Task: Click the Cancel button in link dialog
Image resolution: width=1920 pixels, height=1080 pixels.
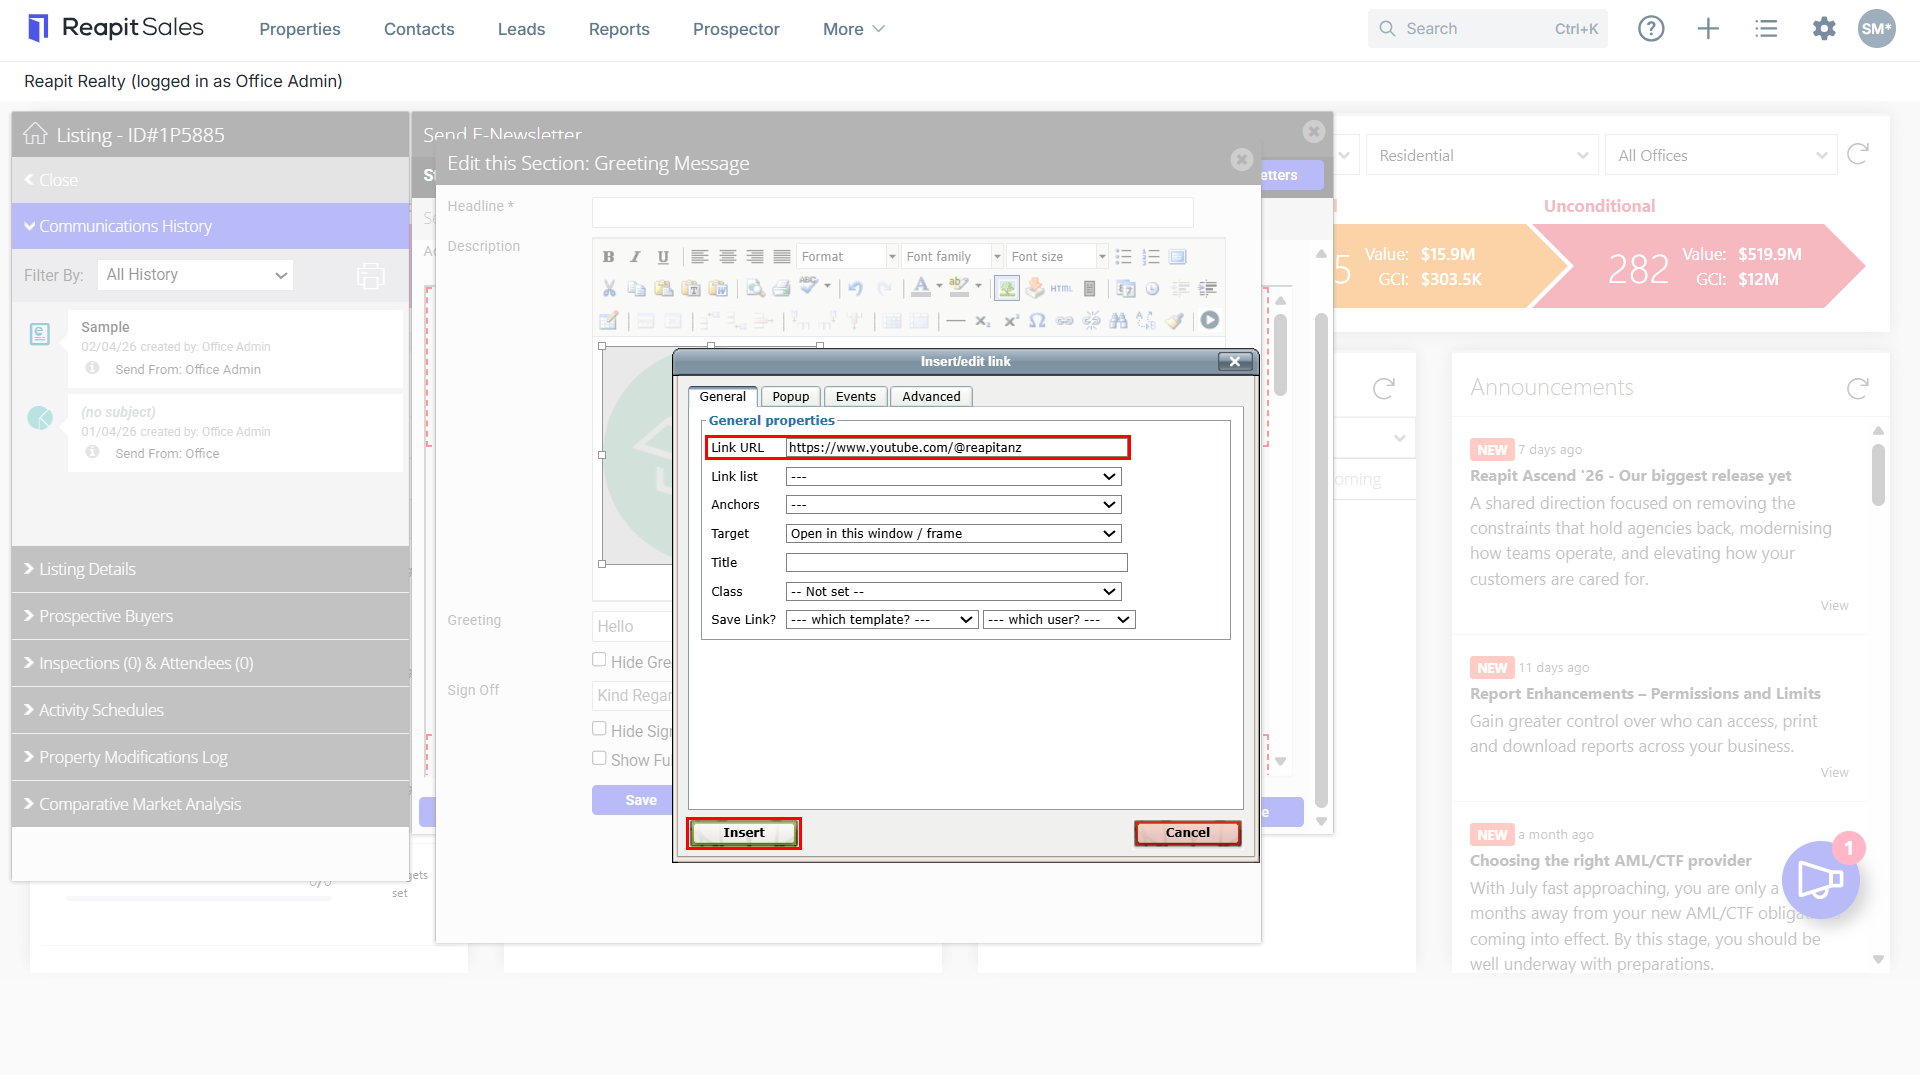Action: (x=1188, y=833)
